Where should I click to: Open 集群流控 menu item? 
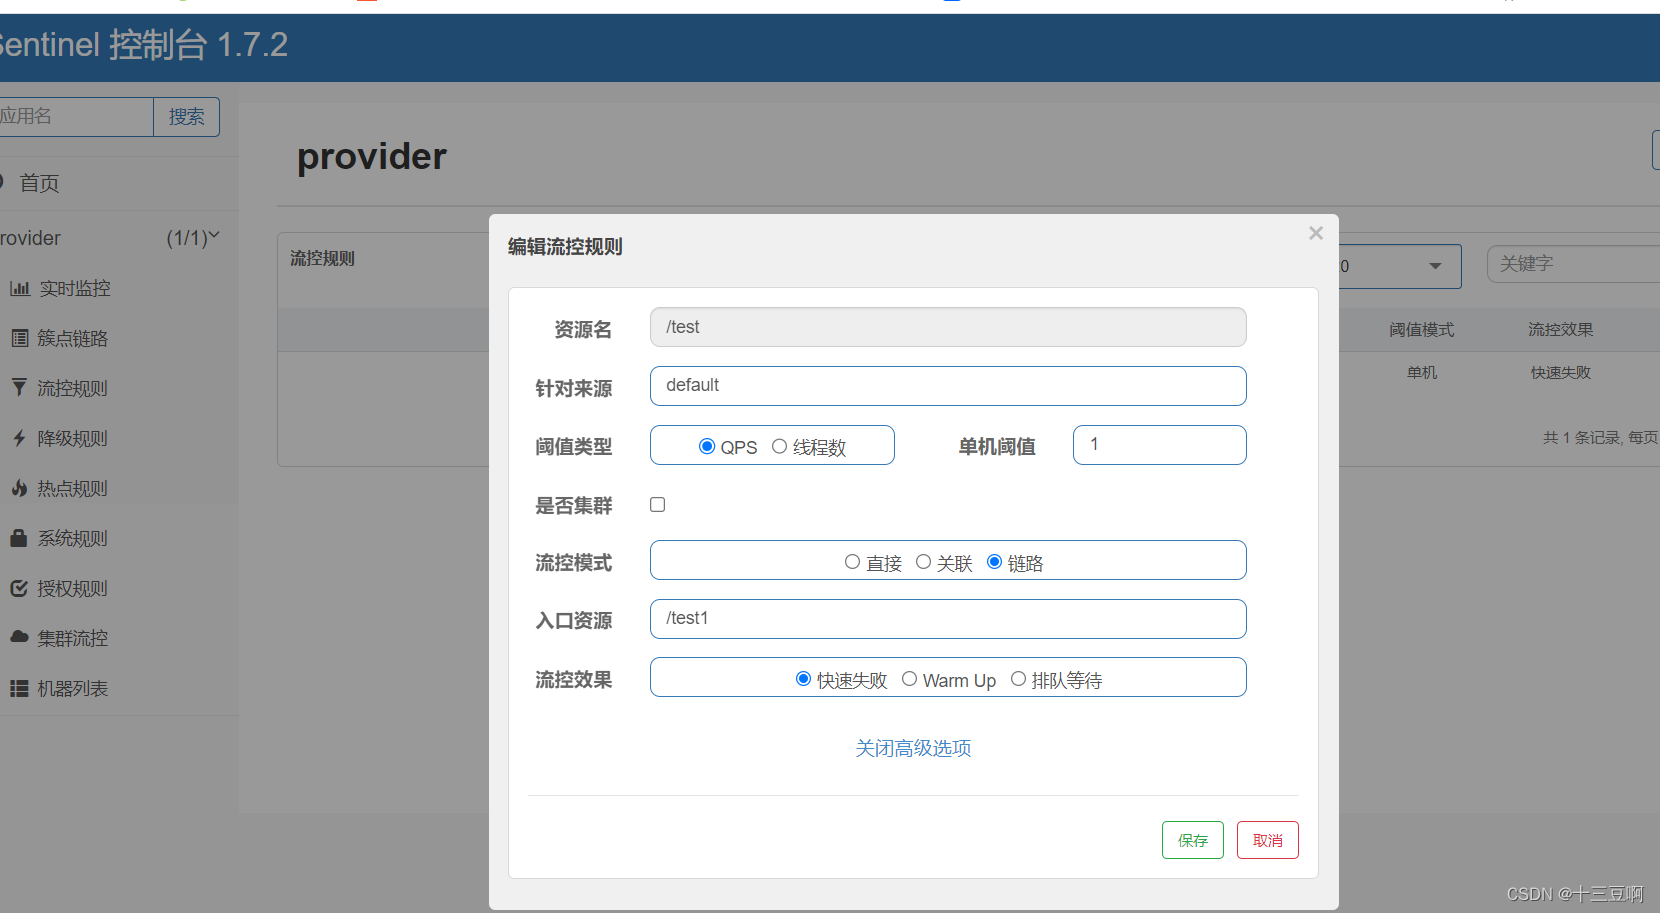(x=72, y=638)
